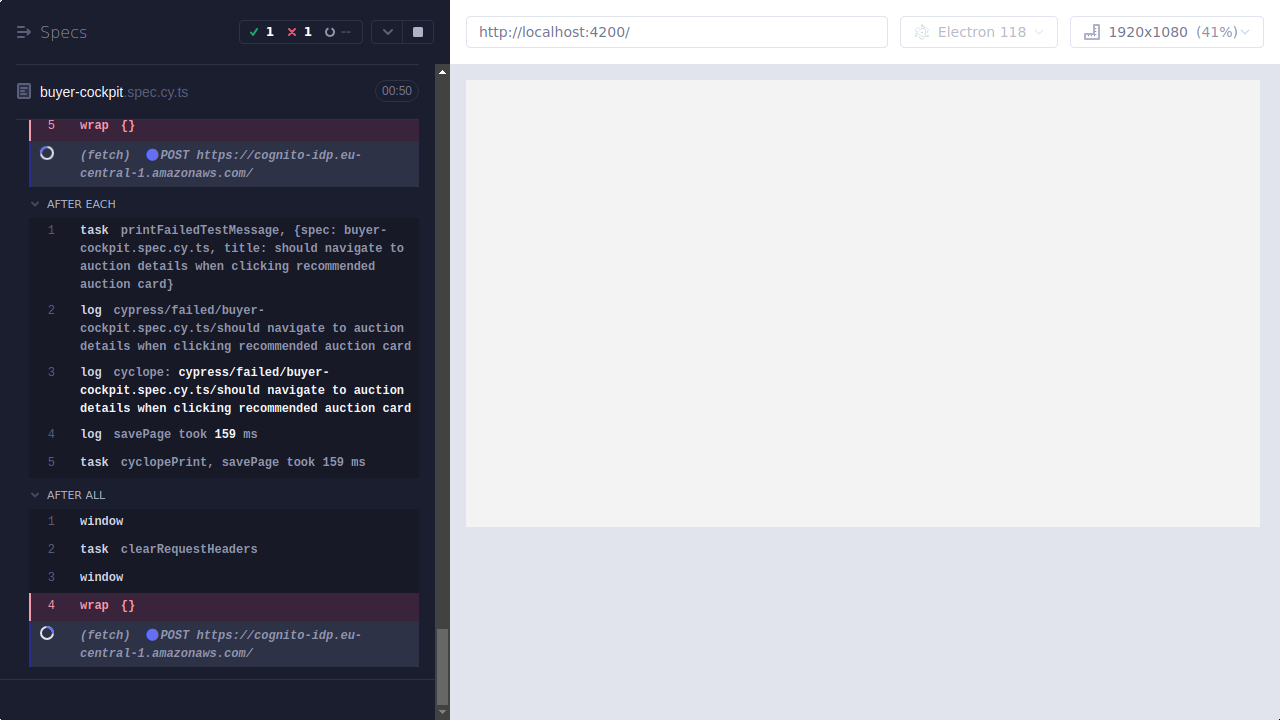Screen dimensions: 1280x720
Task: Select log cypress/failed/buyer-cockpit command row 2
Action: (x=224, y=328)
